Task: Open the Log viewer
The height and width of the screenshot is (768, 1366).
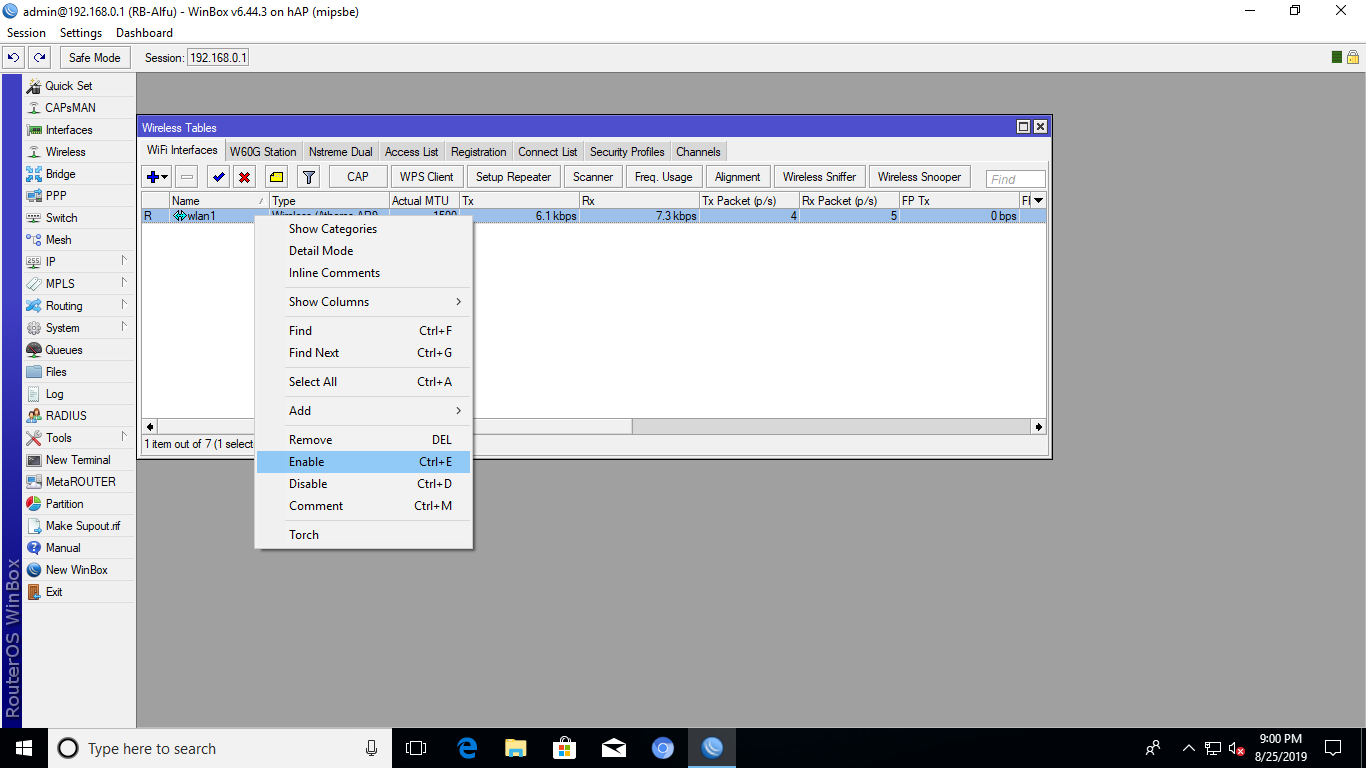Action: (x=78, y=394)
